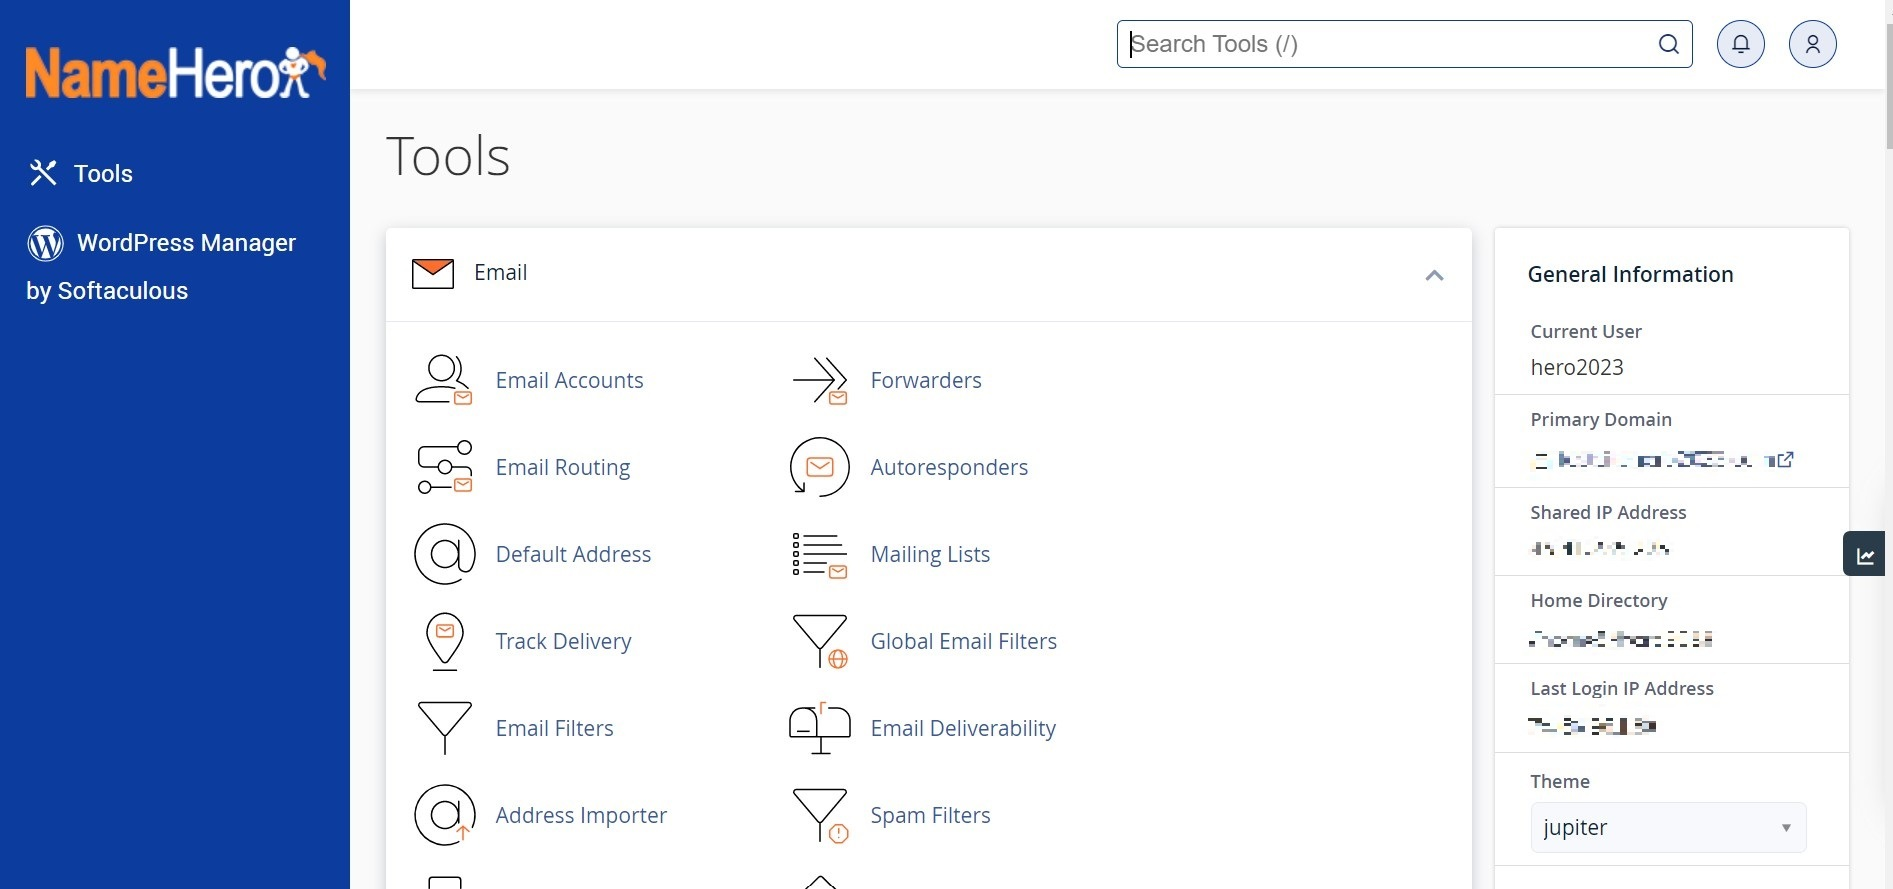Open the Email Accounts link
The image size is (1893, 889).
pyautogui.click(x=569, y=380)
